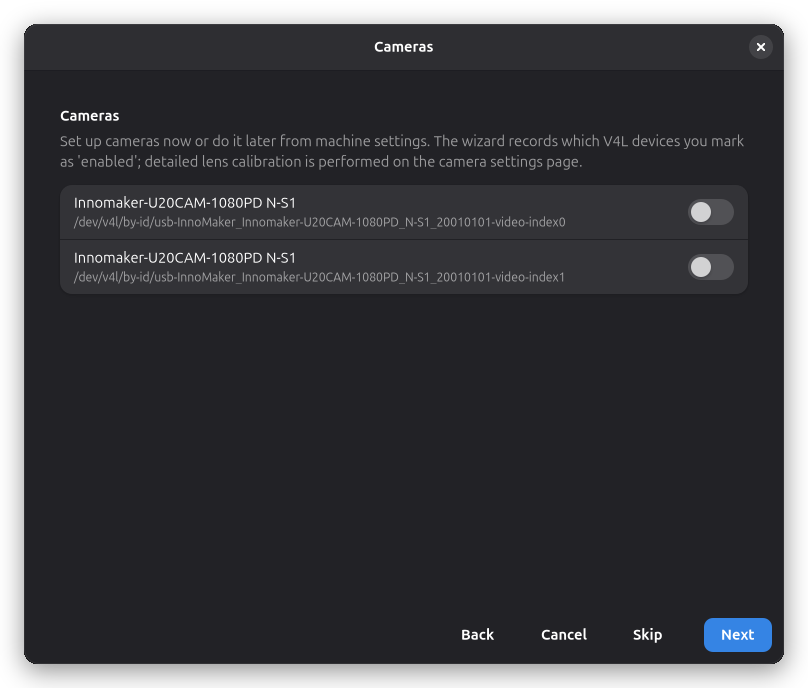Click the Next button
Viewport: 808px width, 688px height.
pyautogui.click(x=737, y=634)
